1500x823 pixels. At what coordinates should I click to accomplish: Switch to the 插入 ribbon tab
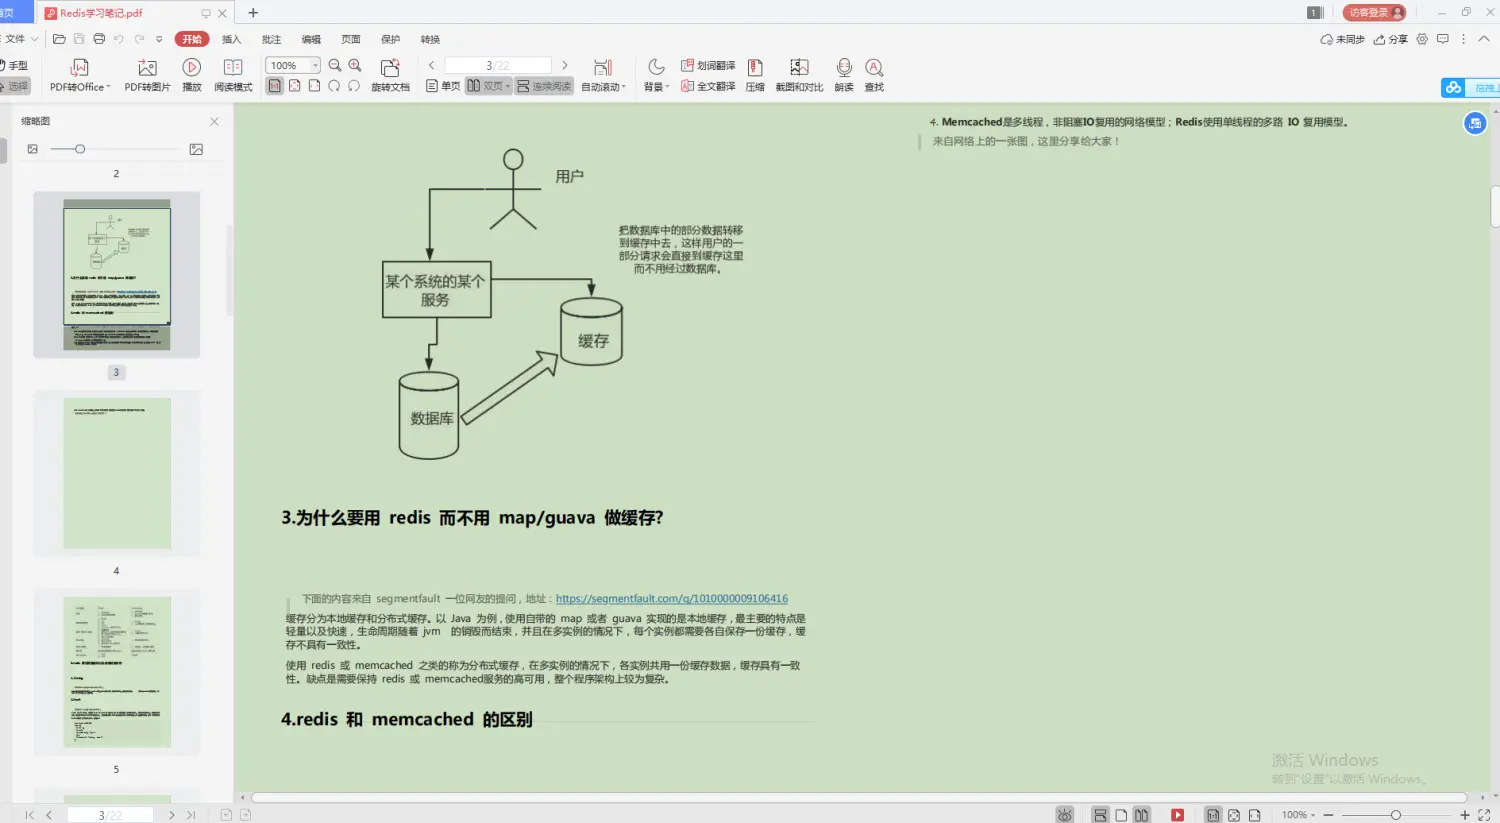tap(231, 39)
